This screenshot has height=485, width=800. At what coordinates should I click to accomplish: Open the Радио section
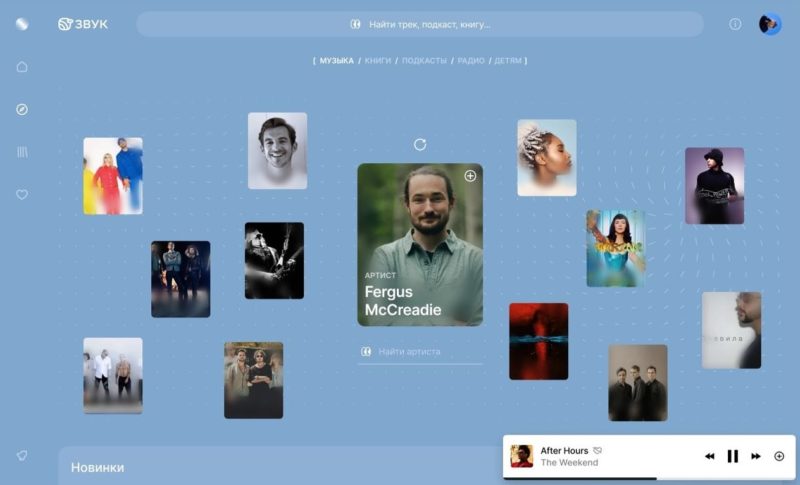pyautogui.click(x=471, y=61)
